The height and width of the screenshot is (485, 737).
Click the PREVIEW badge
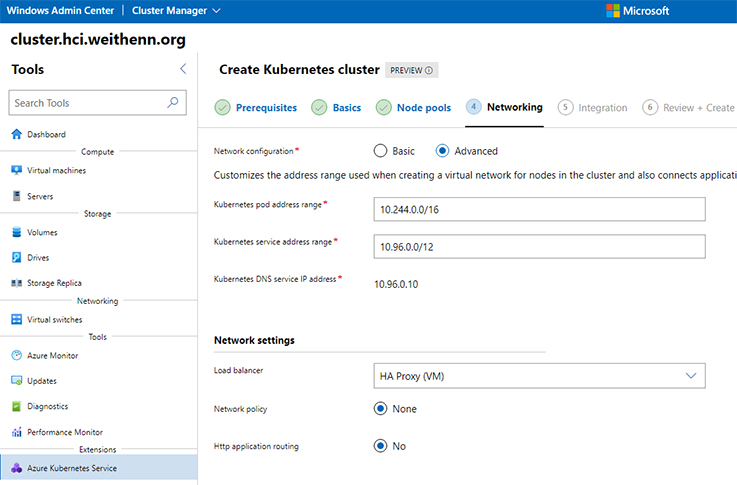point(412,70)
